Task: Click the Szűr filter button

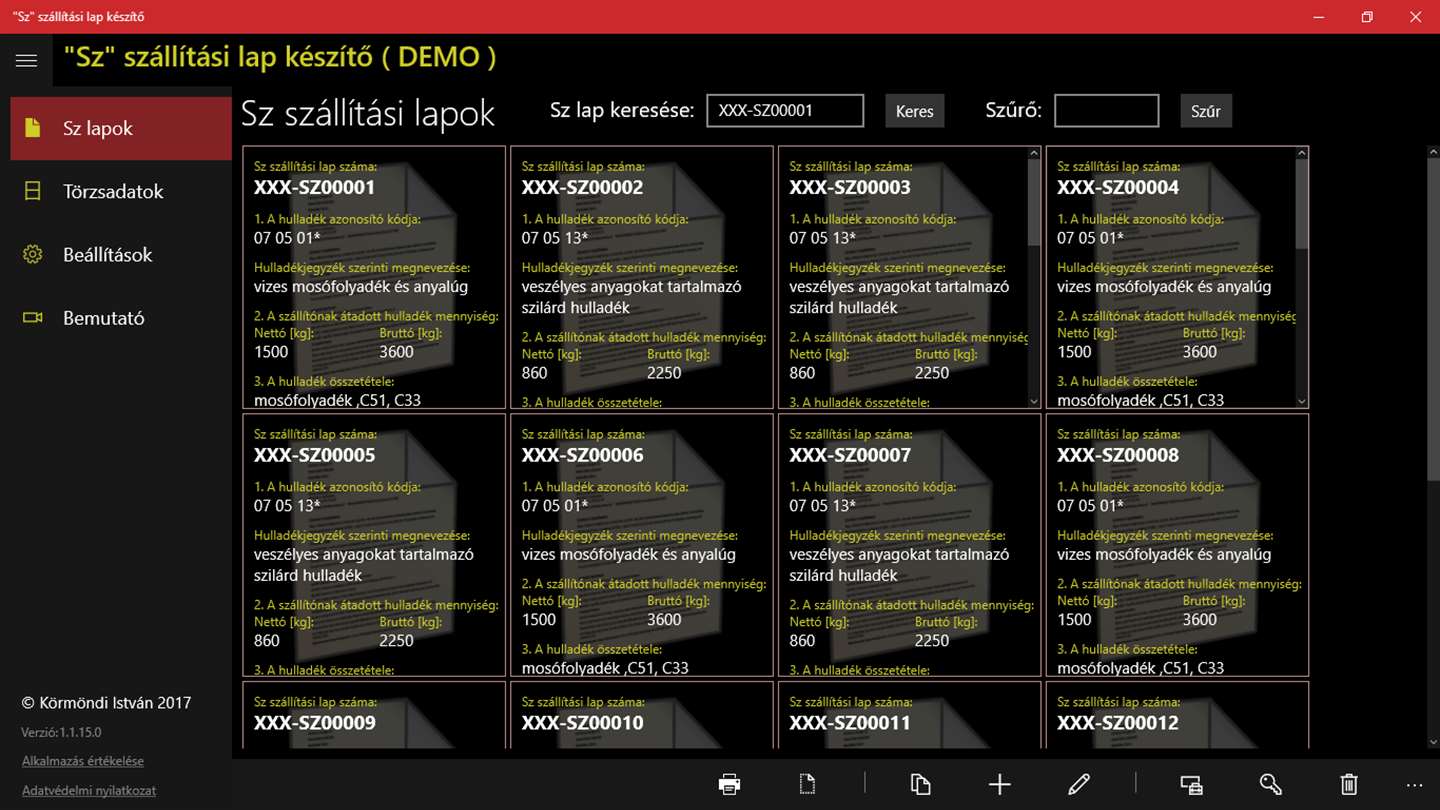Action: click(x=1206, y=111)
